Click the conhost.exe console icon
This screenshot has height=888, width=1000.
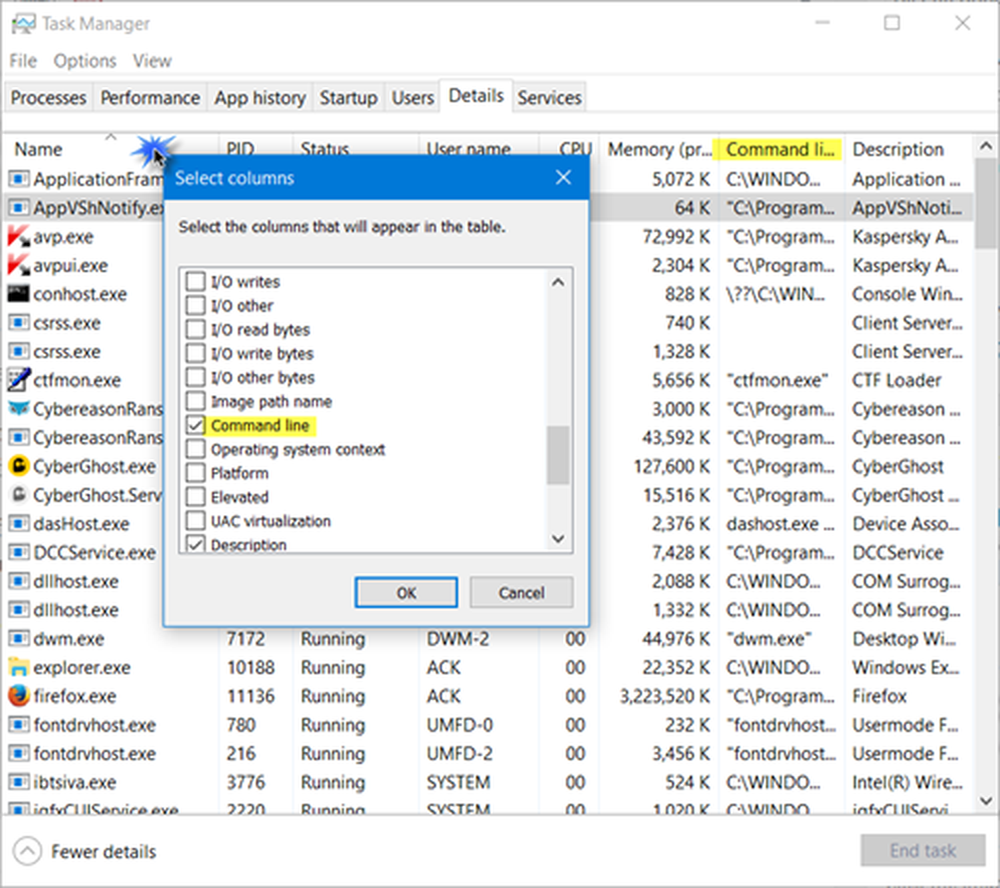click(18, 294)
